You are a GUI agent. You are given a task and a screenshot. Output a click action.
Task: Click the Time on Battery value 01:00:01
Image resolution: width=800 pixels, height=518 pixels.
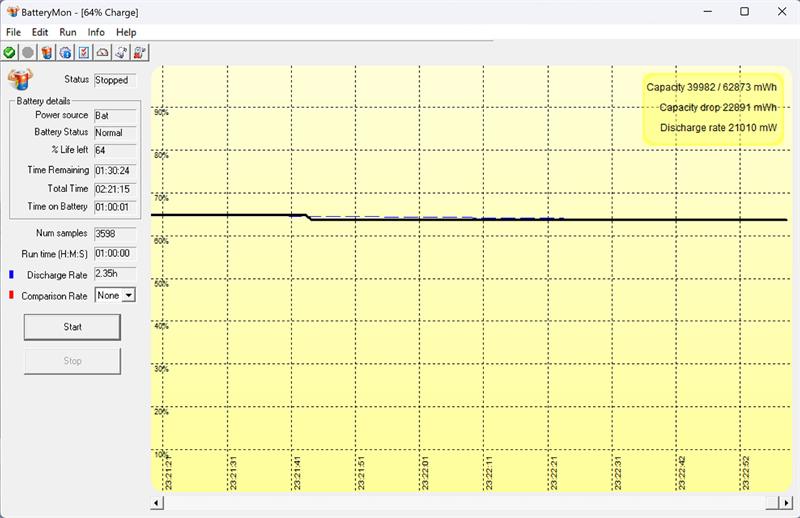(115, 207)
